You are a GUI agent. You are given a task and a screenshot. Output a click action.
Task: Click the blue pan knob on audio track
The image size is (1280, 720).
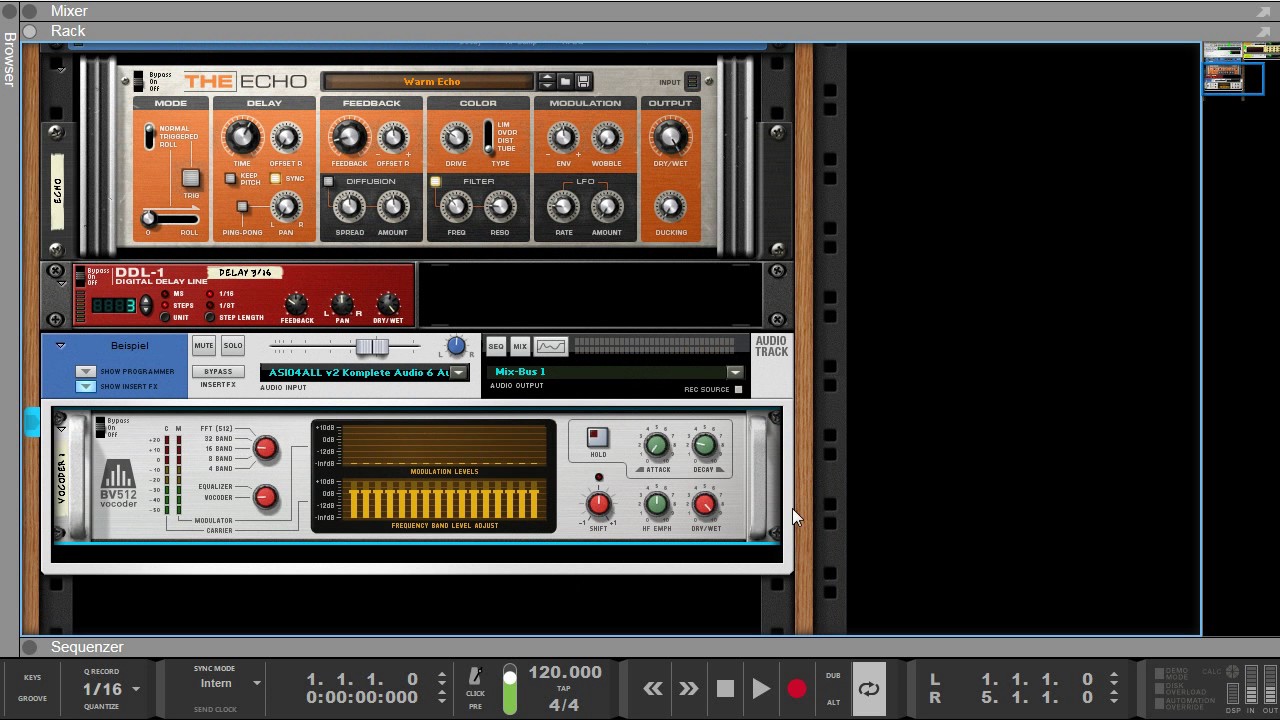click(456, 346)
